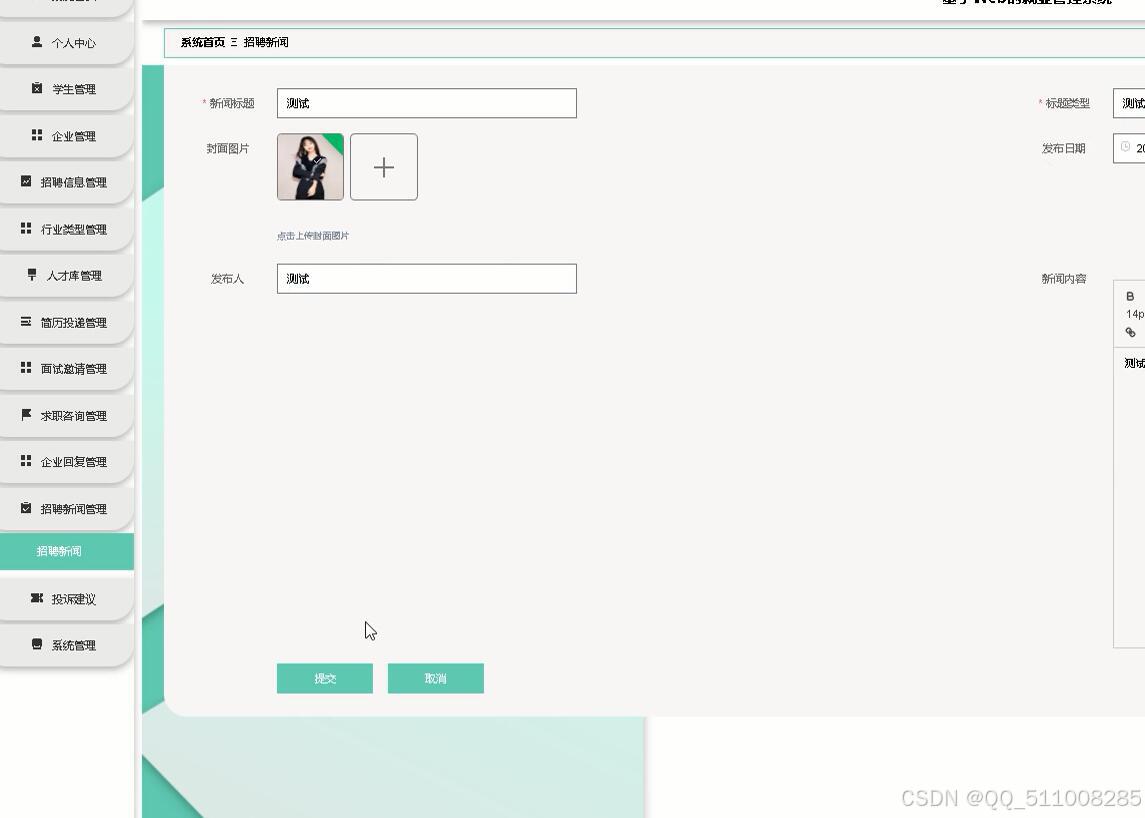Expand 行业类型管理 menu
1145x818 pixels.
pos(66,229)
